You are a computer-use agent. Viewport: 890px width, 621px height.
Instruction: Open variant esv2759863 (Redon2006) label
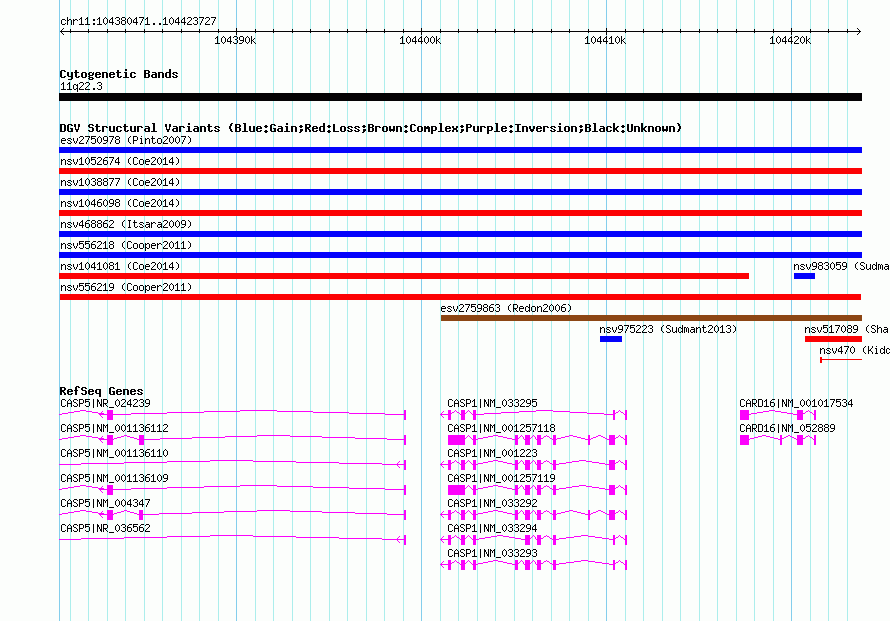click(x=506, y=308)
